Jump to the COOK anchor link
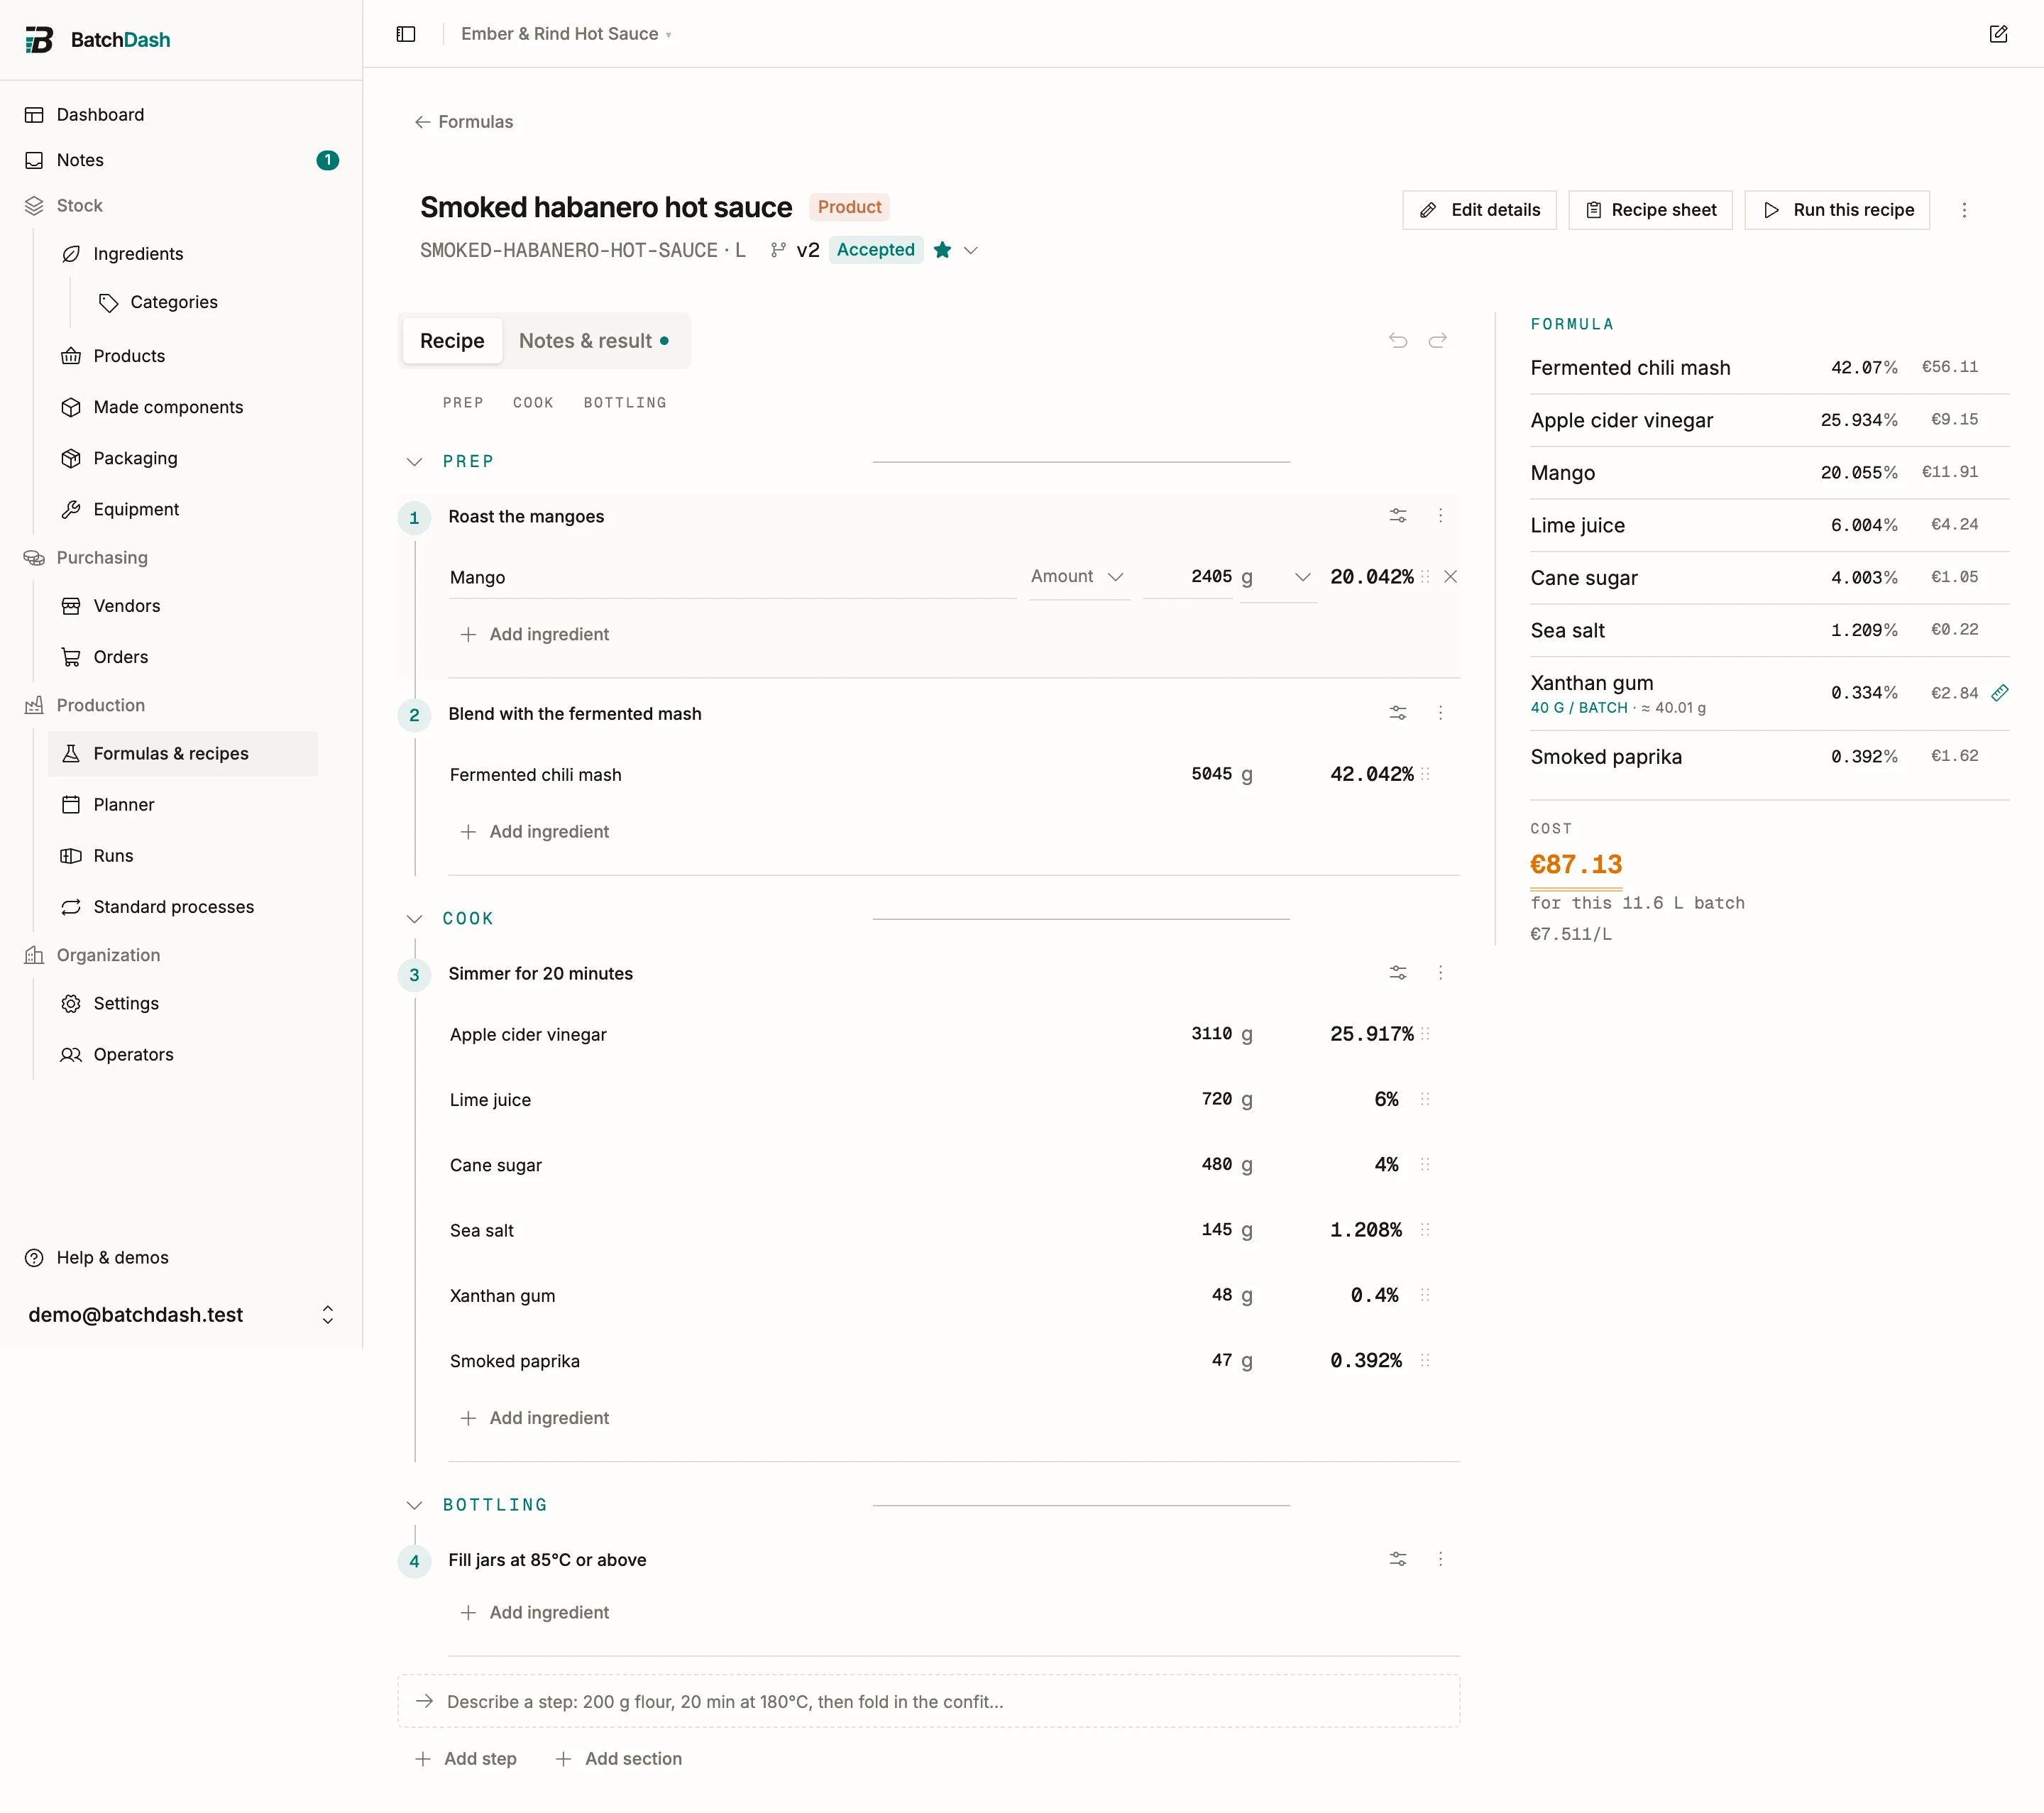 tap(533, 402)
